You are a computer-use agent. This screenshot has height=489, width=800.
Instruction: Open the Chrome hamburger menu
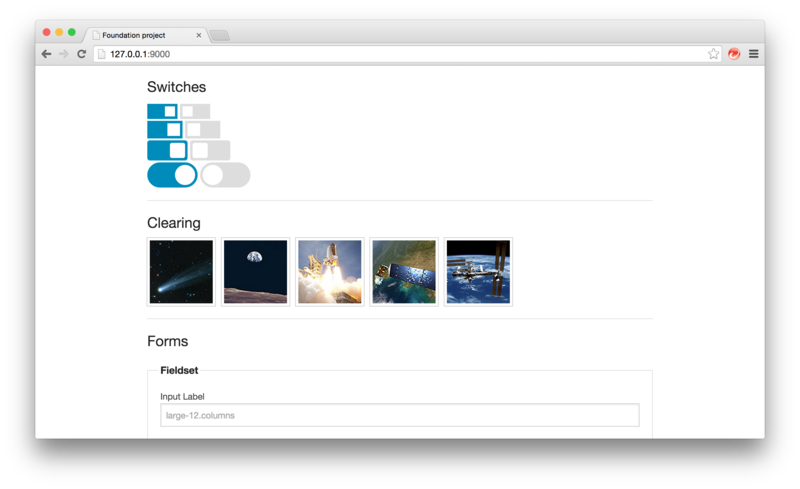[x=754, y=54]
